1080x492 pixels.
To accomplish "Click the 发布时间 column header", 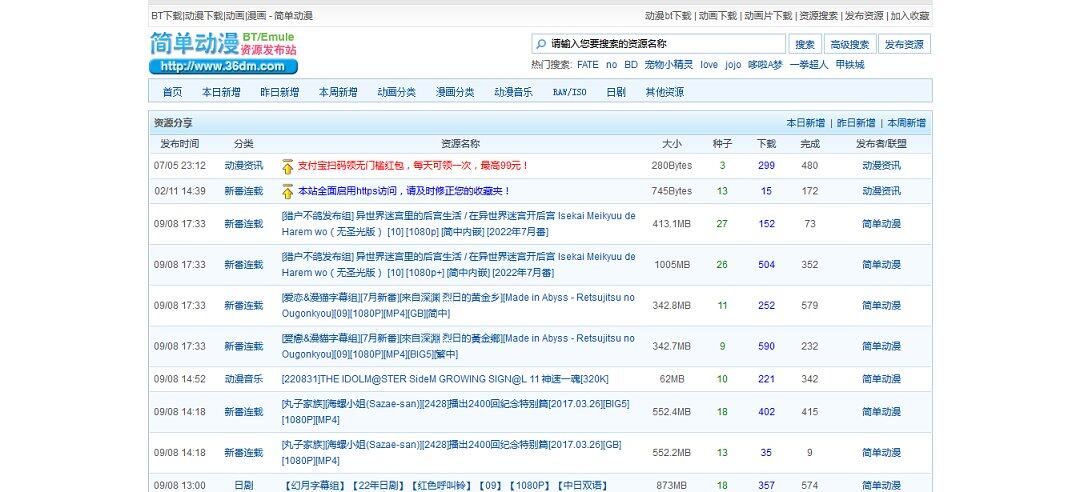I will 180,144.
